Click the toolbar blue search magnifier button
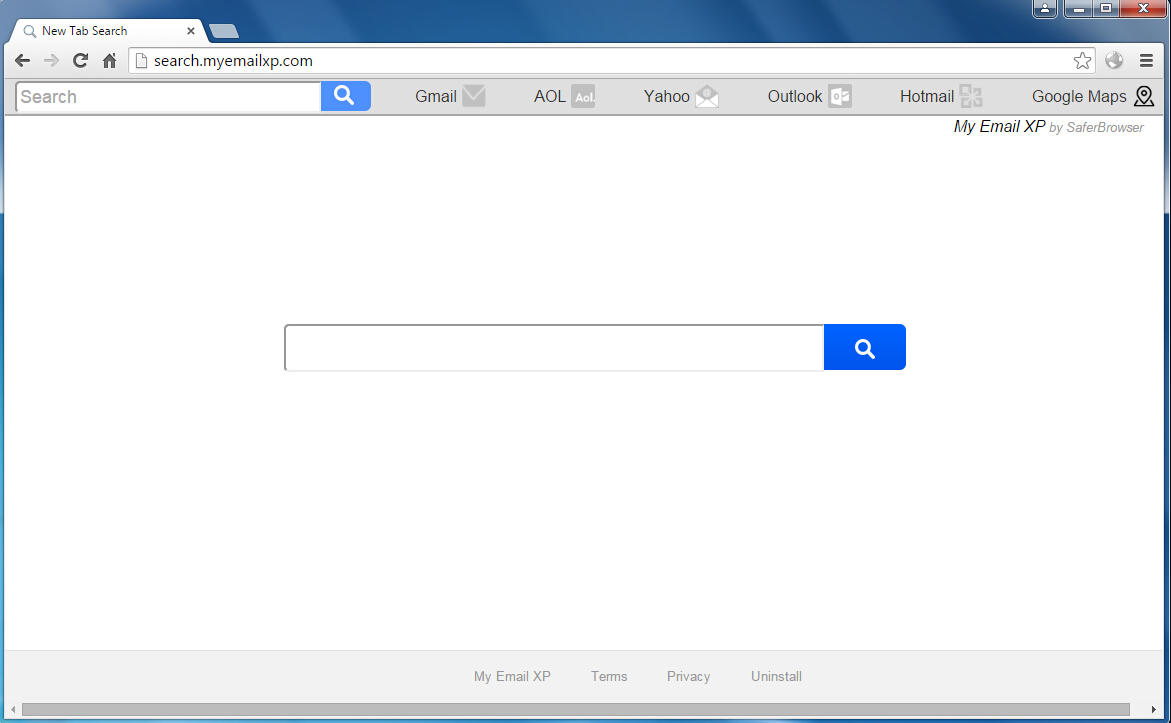Image resolution: width=1171 pixels, height=723 pixels. [x=346, y=96]
